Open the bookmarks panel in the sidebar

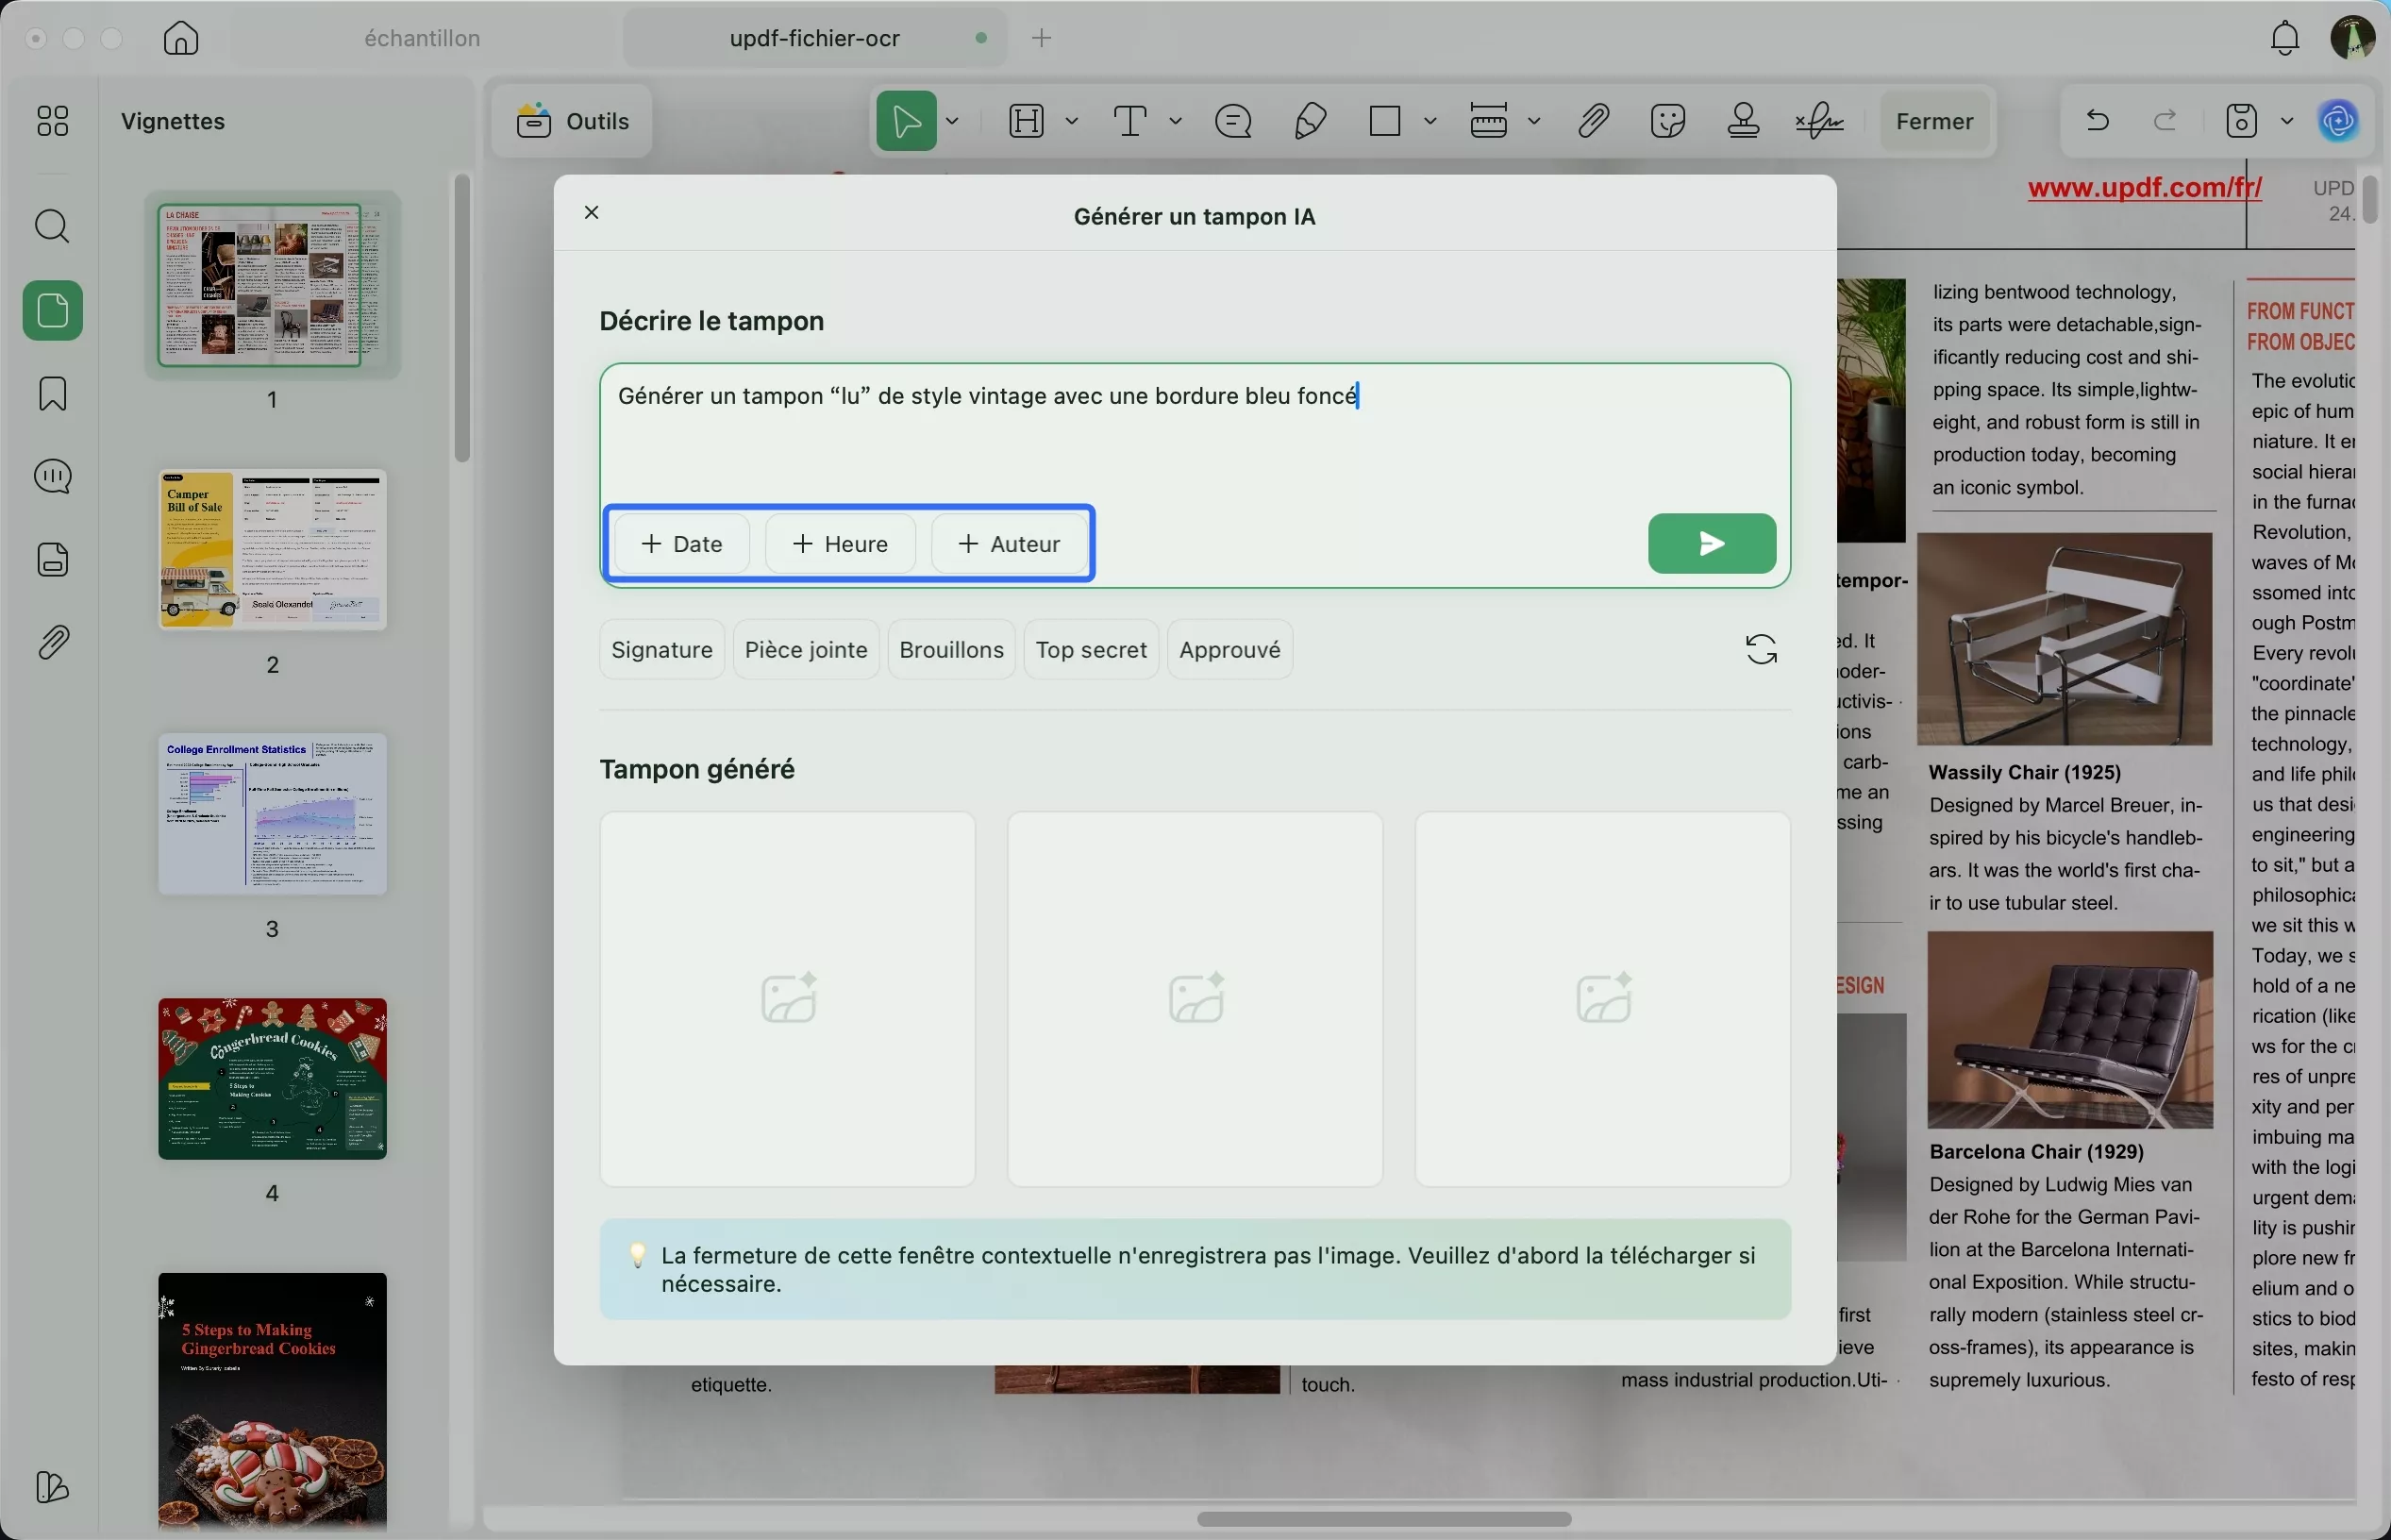click(x=52, y=394)
